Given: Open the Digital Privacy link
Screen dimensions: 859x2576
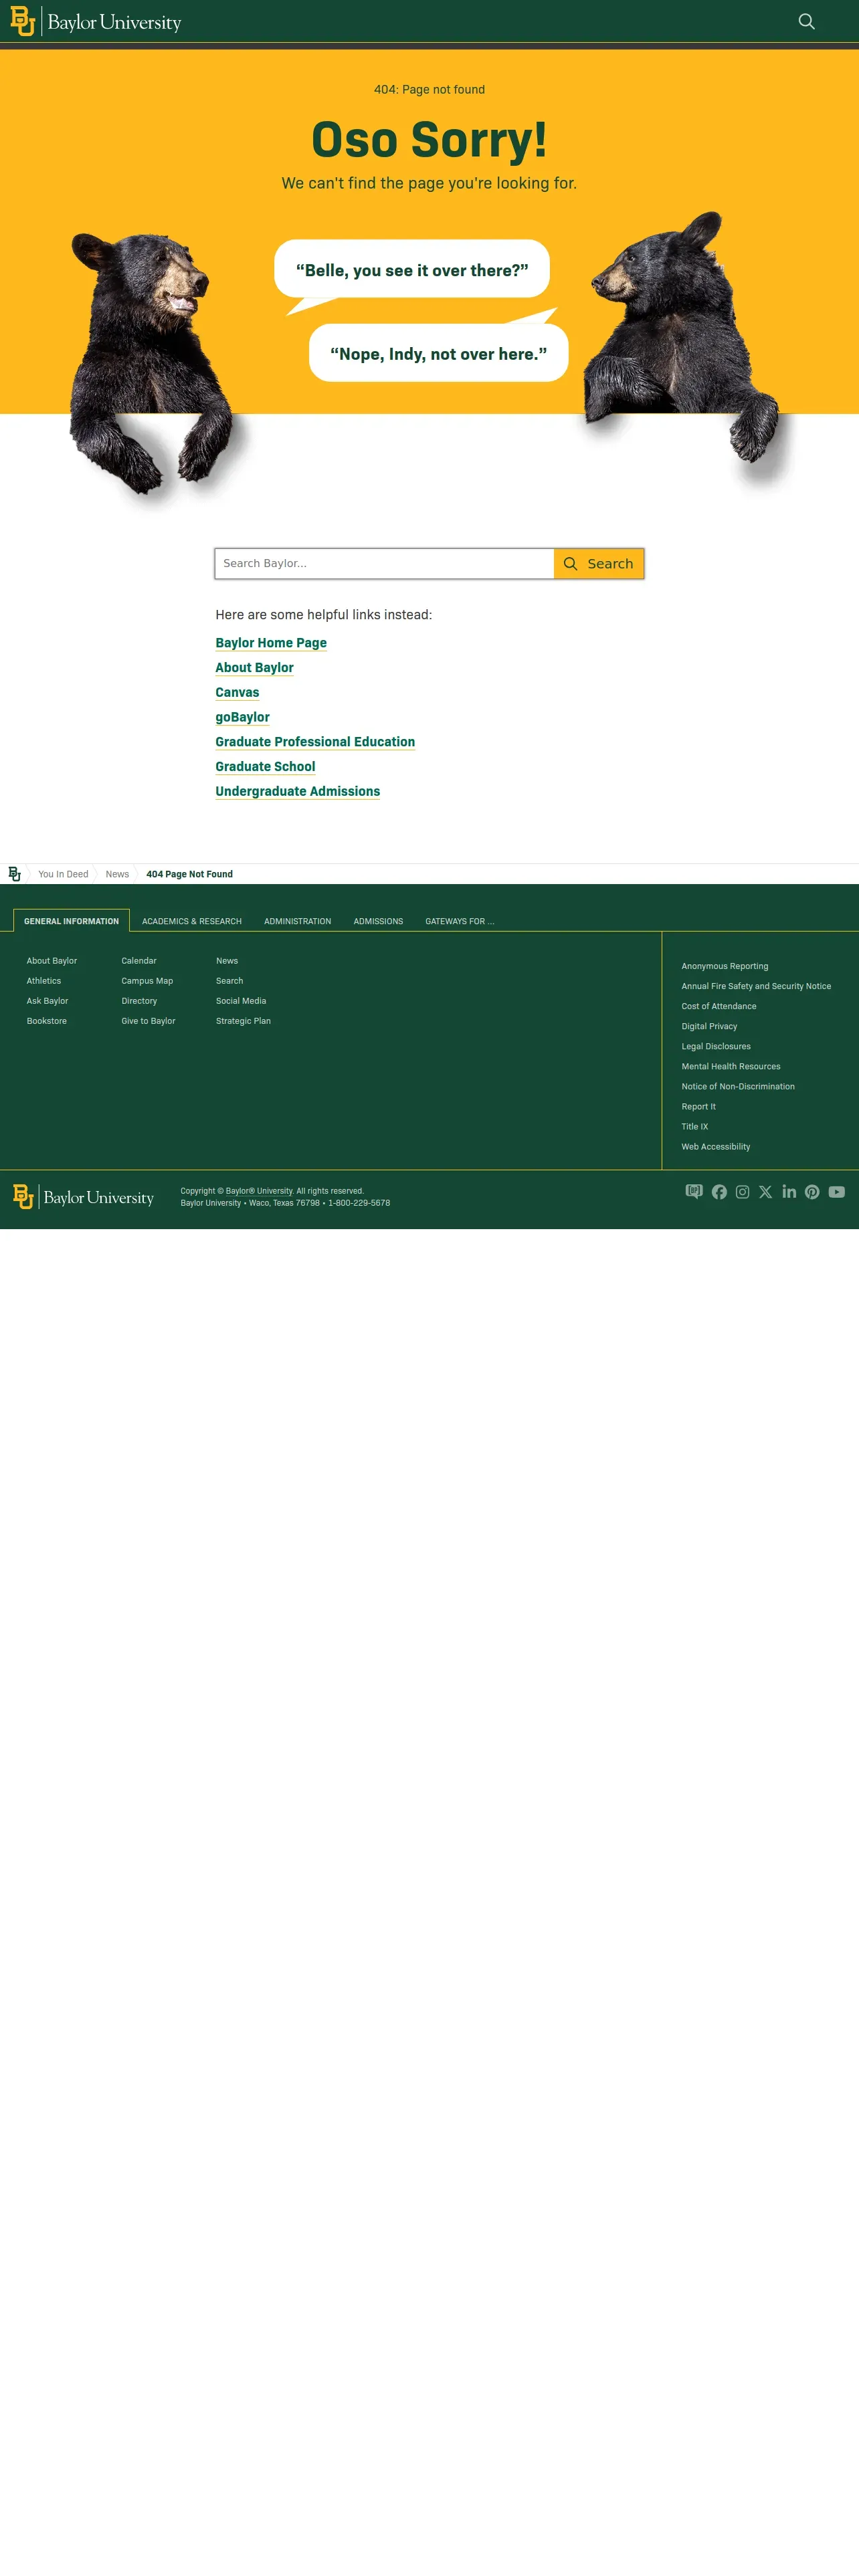Looking at the screenshot, I should point(709,1026).
